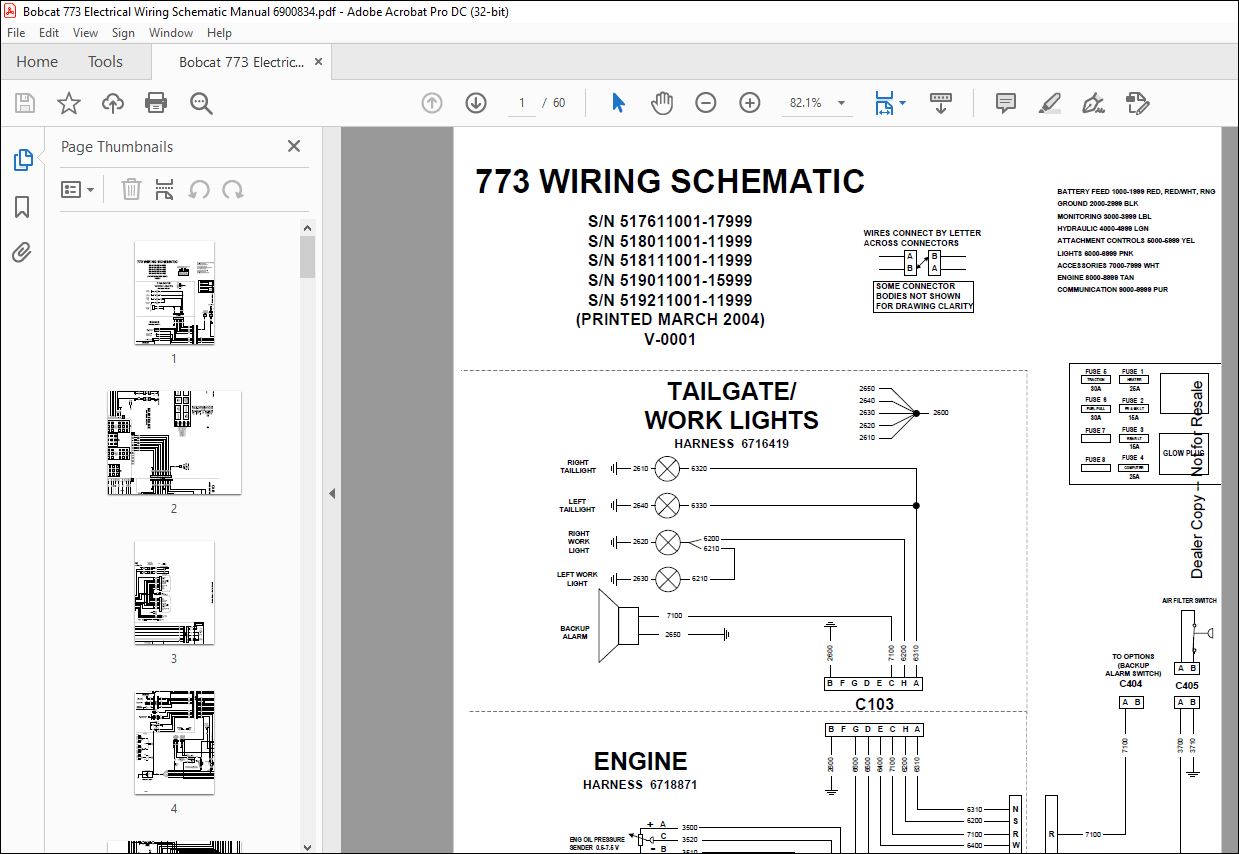This screenshot has width=1239, height=854.
Task: Delete selected pages with the trash icon
Action: (131, 189)
